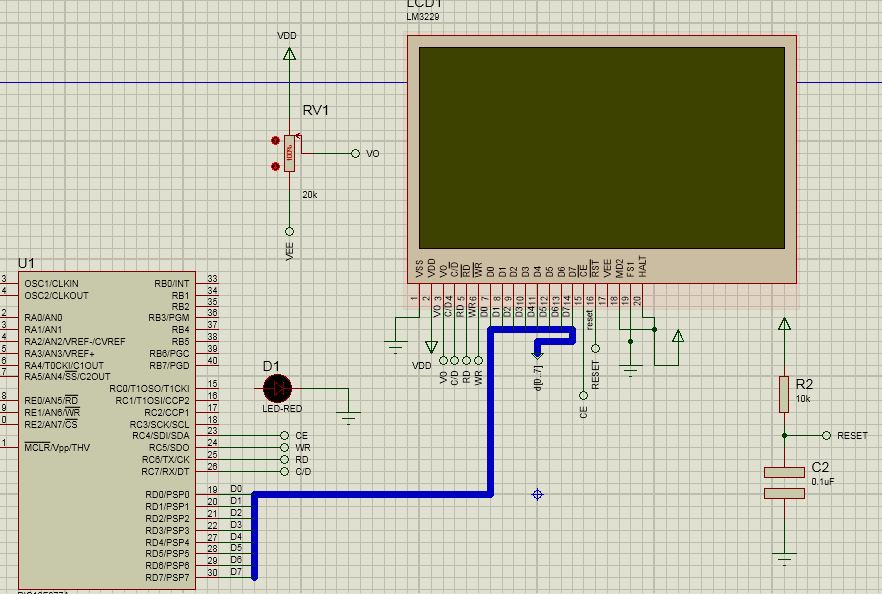This screenshot has width=882, height=594.
Task: Click the RD terminal on pin RC6
Action: click(x=285, y=460)
